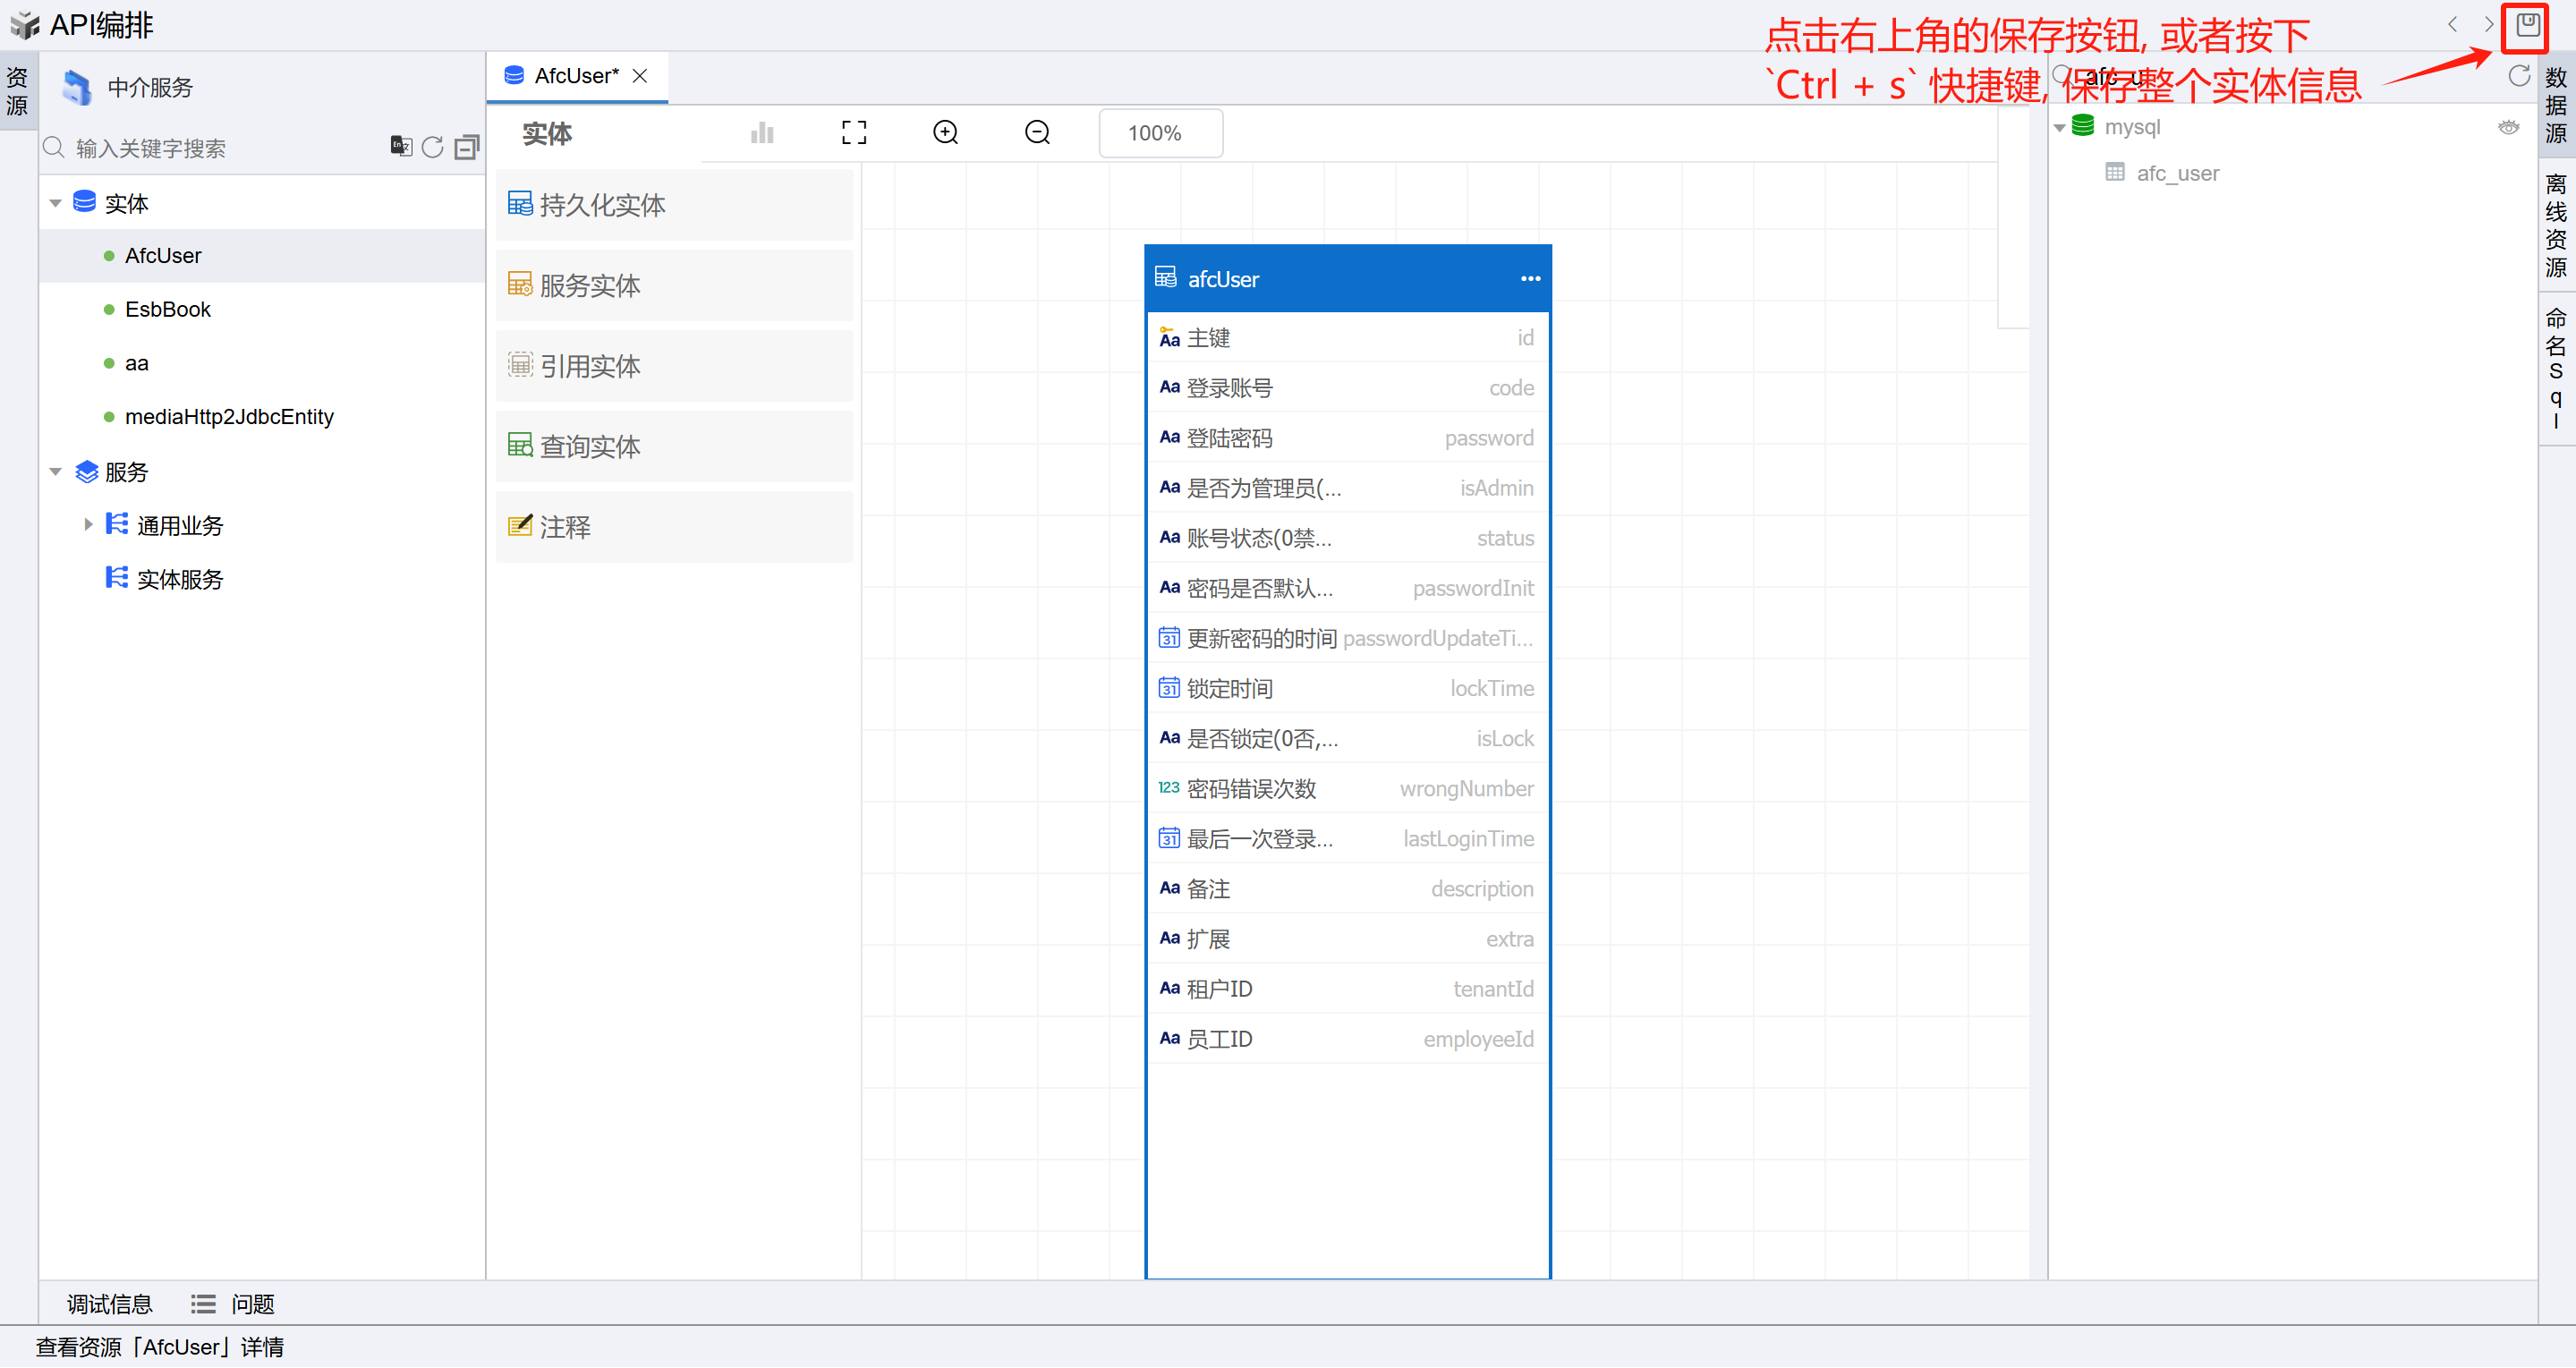Image resolution: width=2576 pixels, height=1368 pixels.
Task: Collapse the mysql data source node
Action: point(2059,128)
